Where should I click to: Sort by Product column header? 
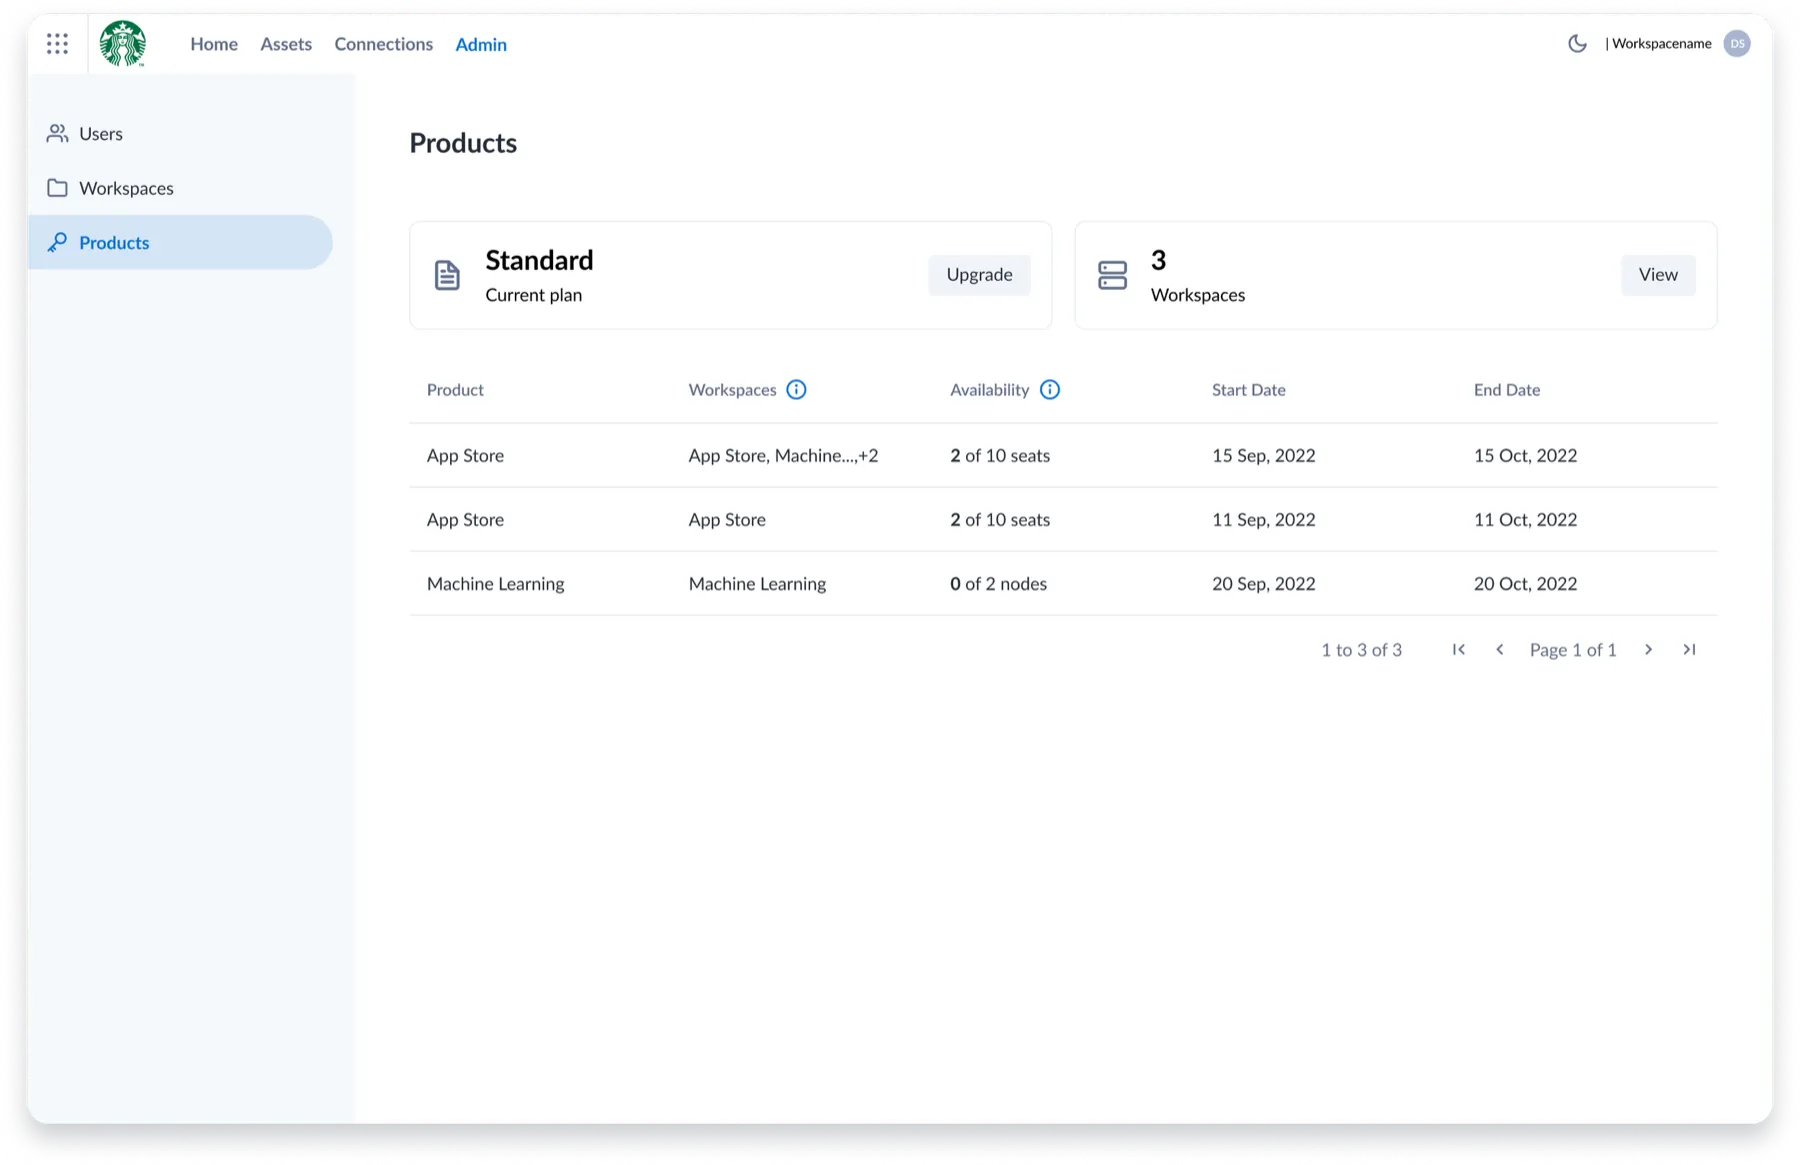coord(455,390)
